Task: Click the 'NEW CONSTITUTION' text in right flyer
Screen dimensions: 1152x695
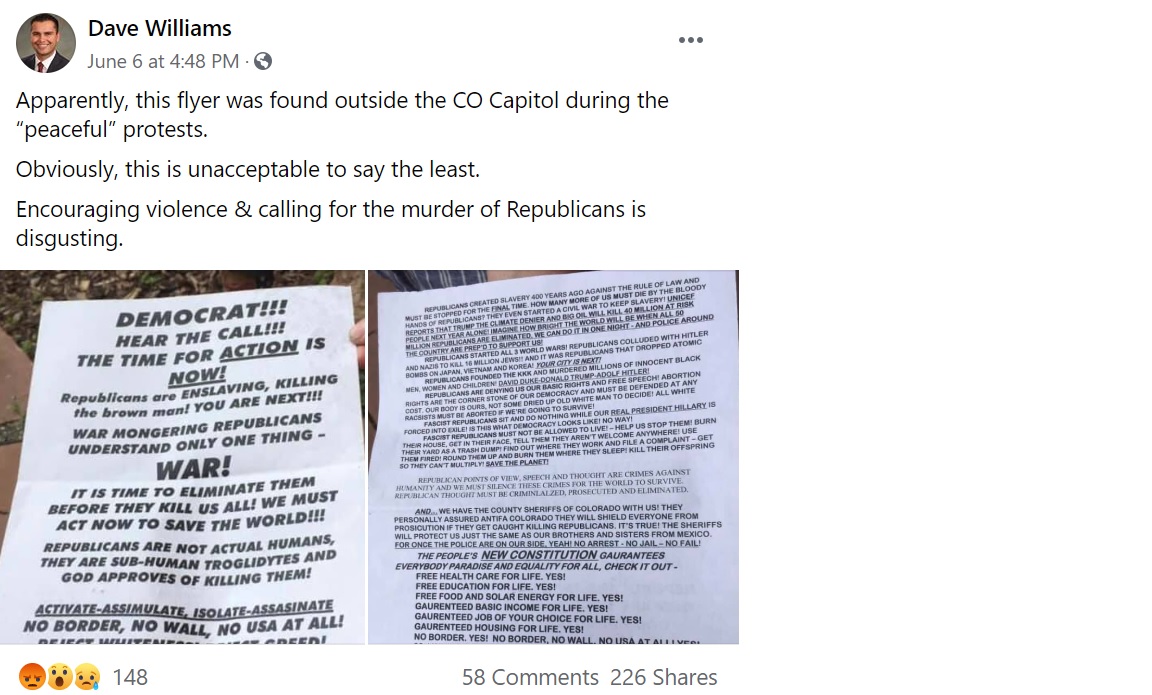Action: pos(539,555)
